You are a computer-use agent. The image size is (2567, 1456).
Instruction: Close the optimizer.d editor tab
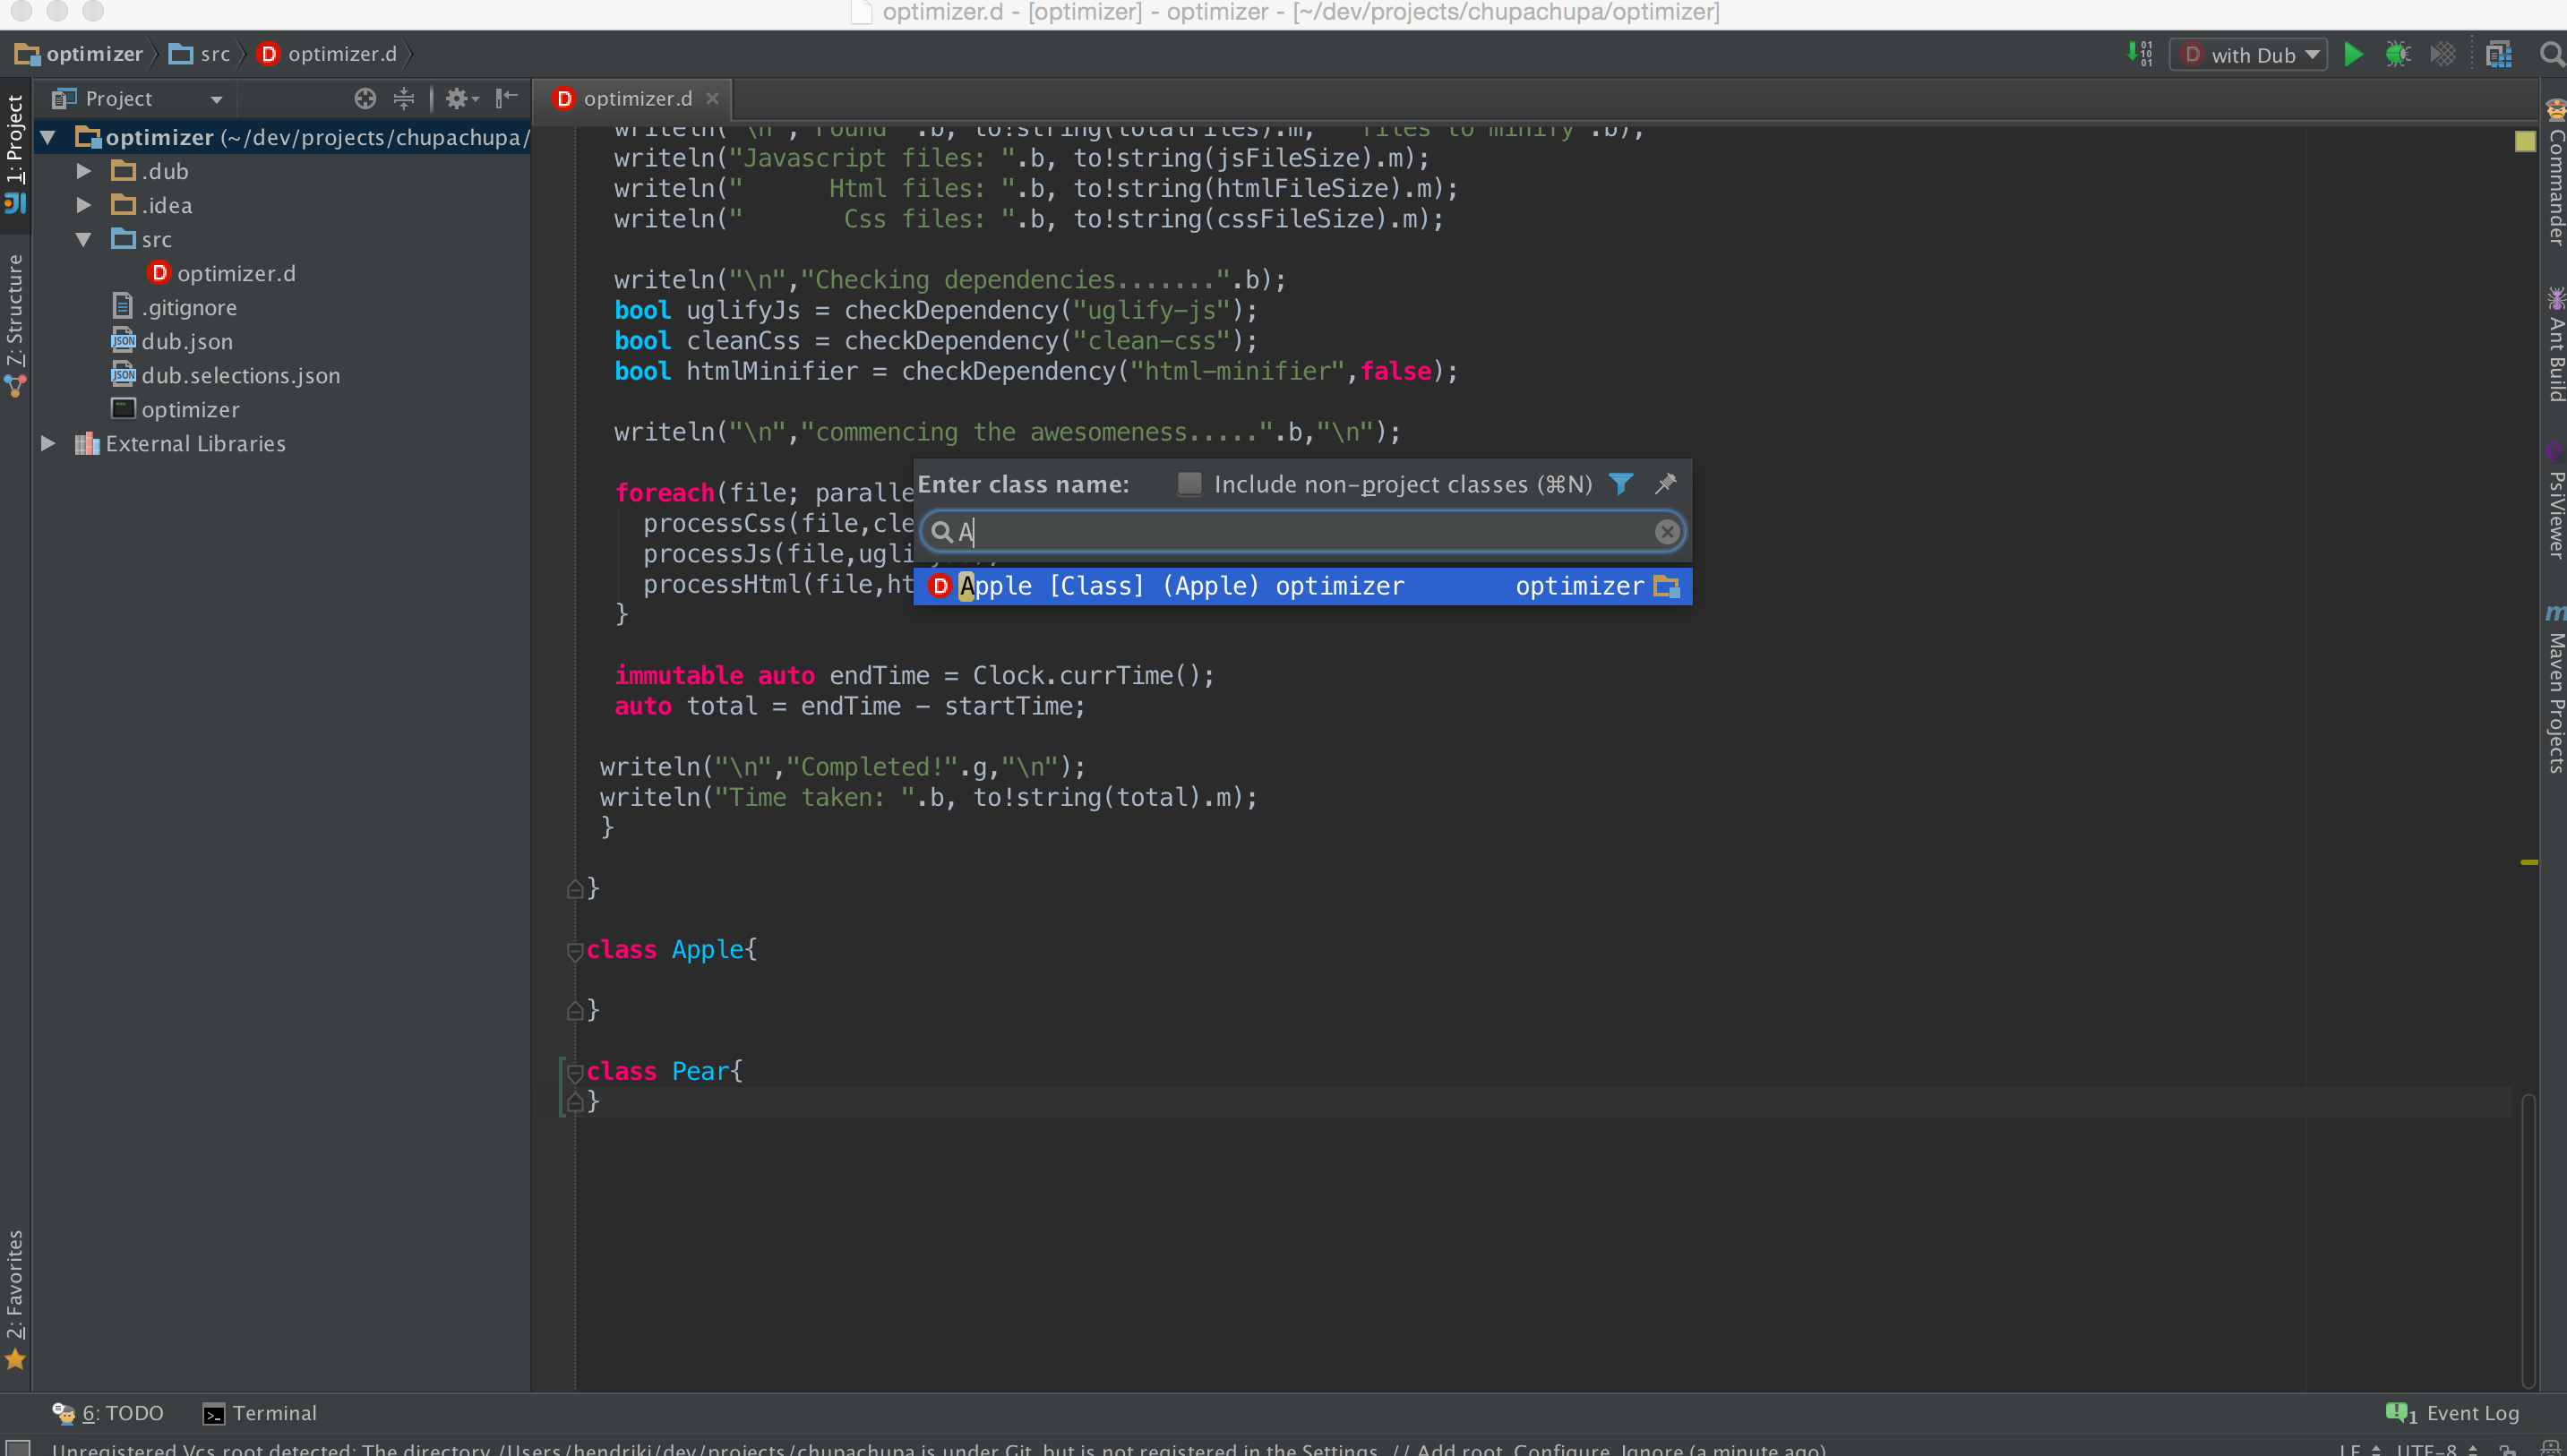pos(712,98)
